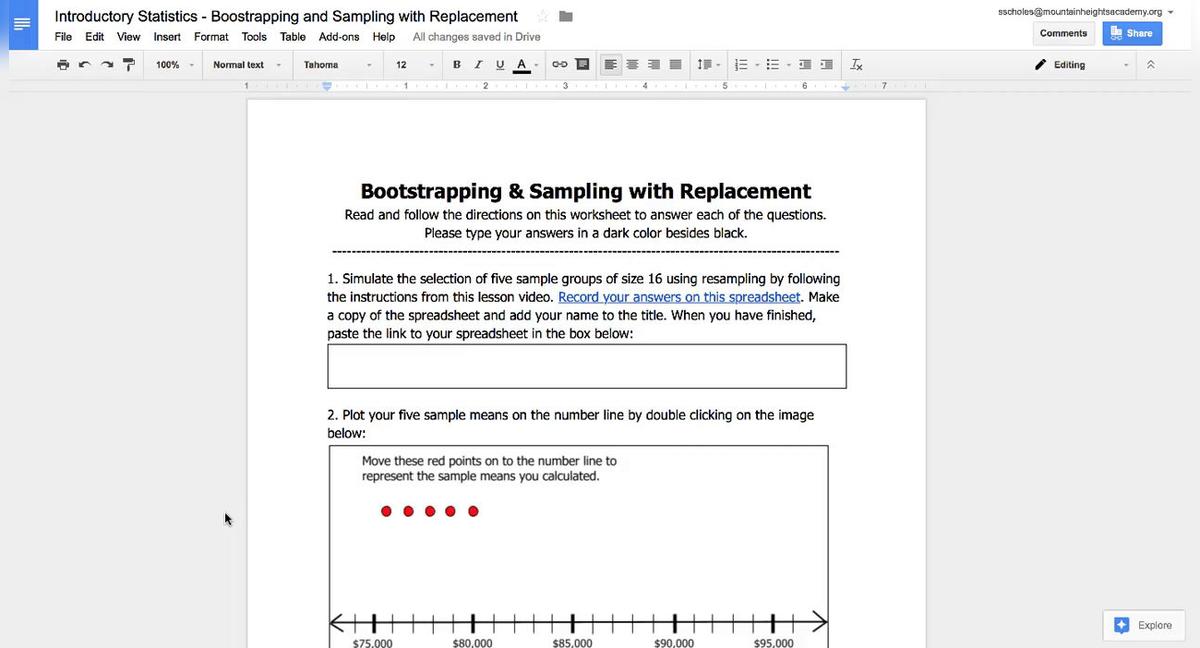Click the numbered list icon
The height and width of the screenshot is (648, 1200).
(x=741, y=65)
